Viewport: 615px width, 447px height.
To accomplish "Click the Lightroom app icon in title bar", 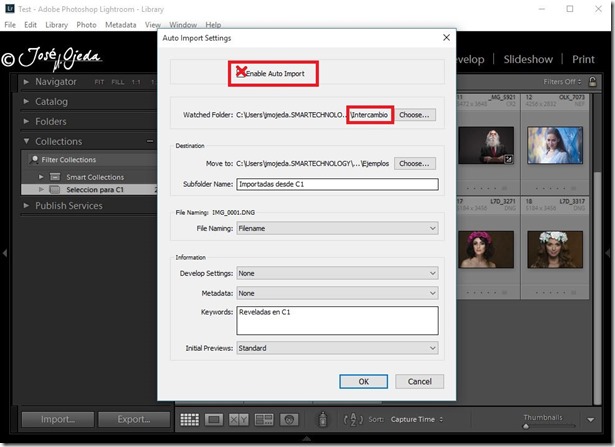I will pyautogui.click(x=10, y=9).
